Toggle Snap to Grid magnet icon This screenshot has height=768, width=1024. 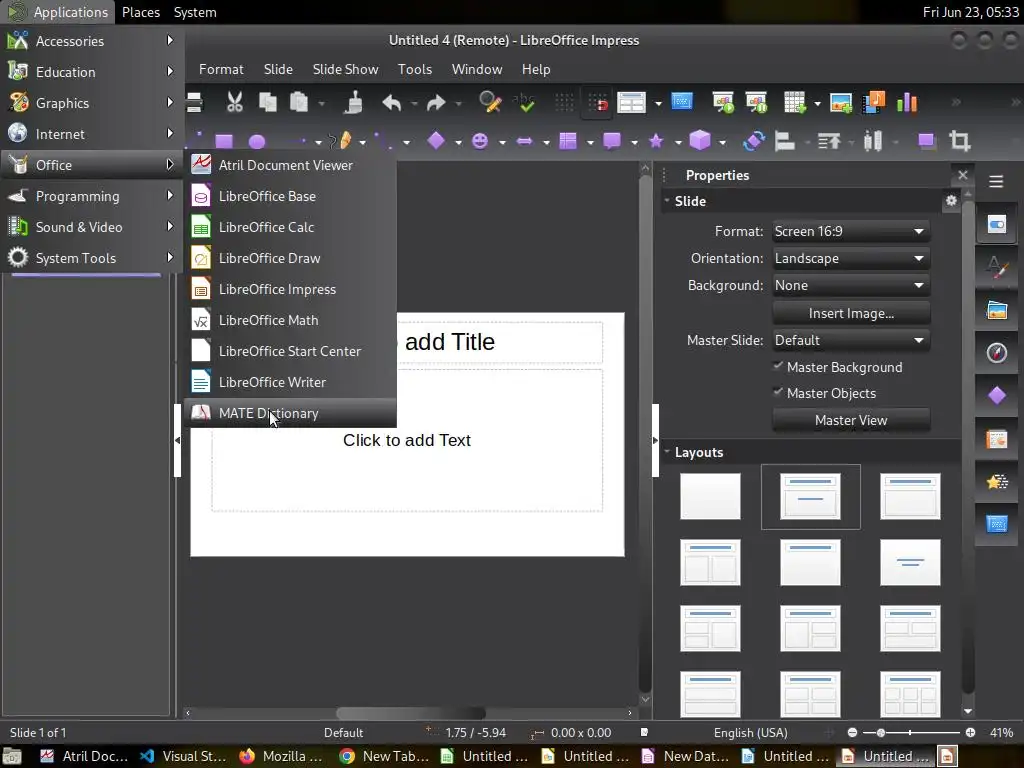(x=598, y=103)
